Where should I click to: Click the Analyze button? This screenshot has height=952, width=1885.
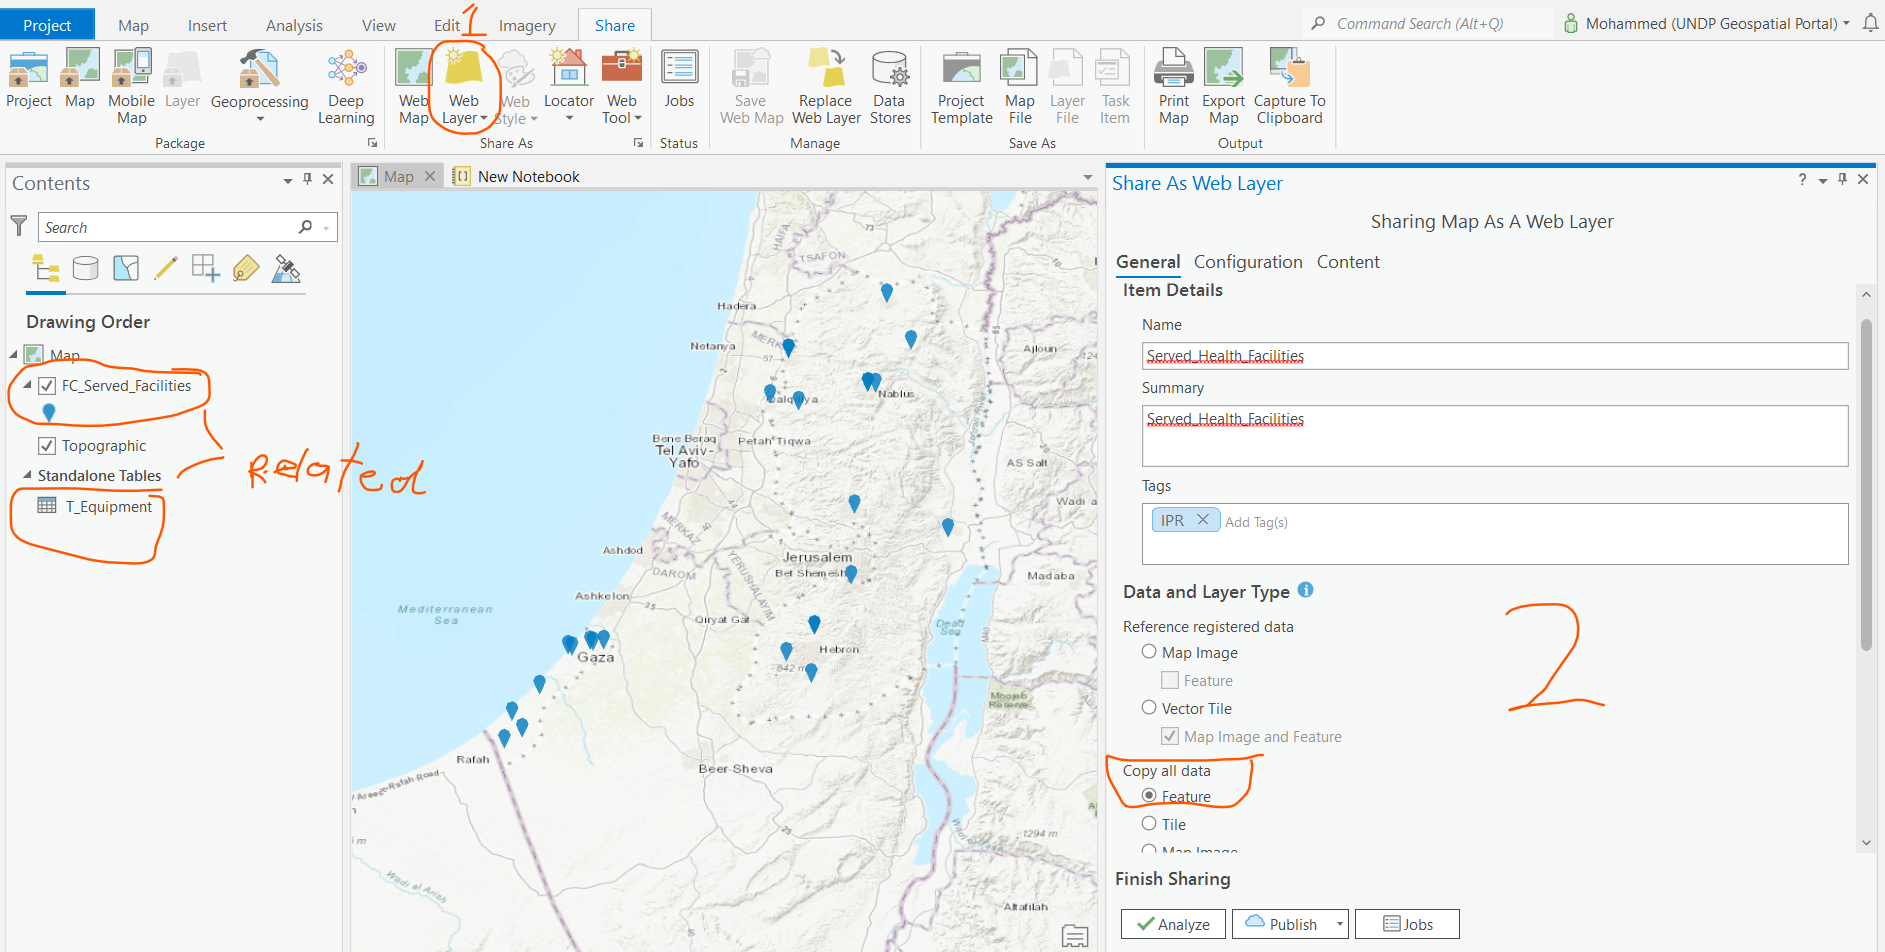pyautogui.click(x=1174, y=924)
